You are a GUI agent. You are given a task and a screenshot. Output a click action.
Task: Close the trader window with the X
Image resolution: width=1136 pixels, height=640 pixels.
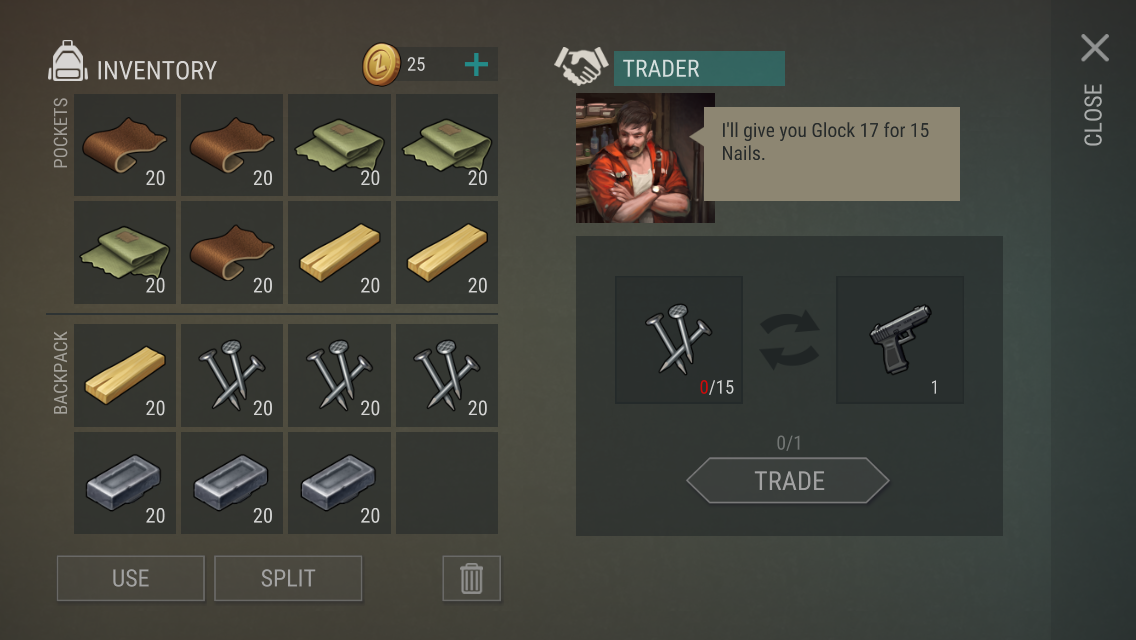[x=1095, y=48]
